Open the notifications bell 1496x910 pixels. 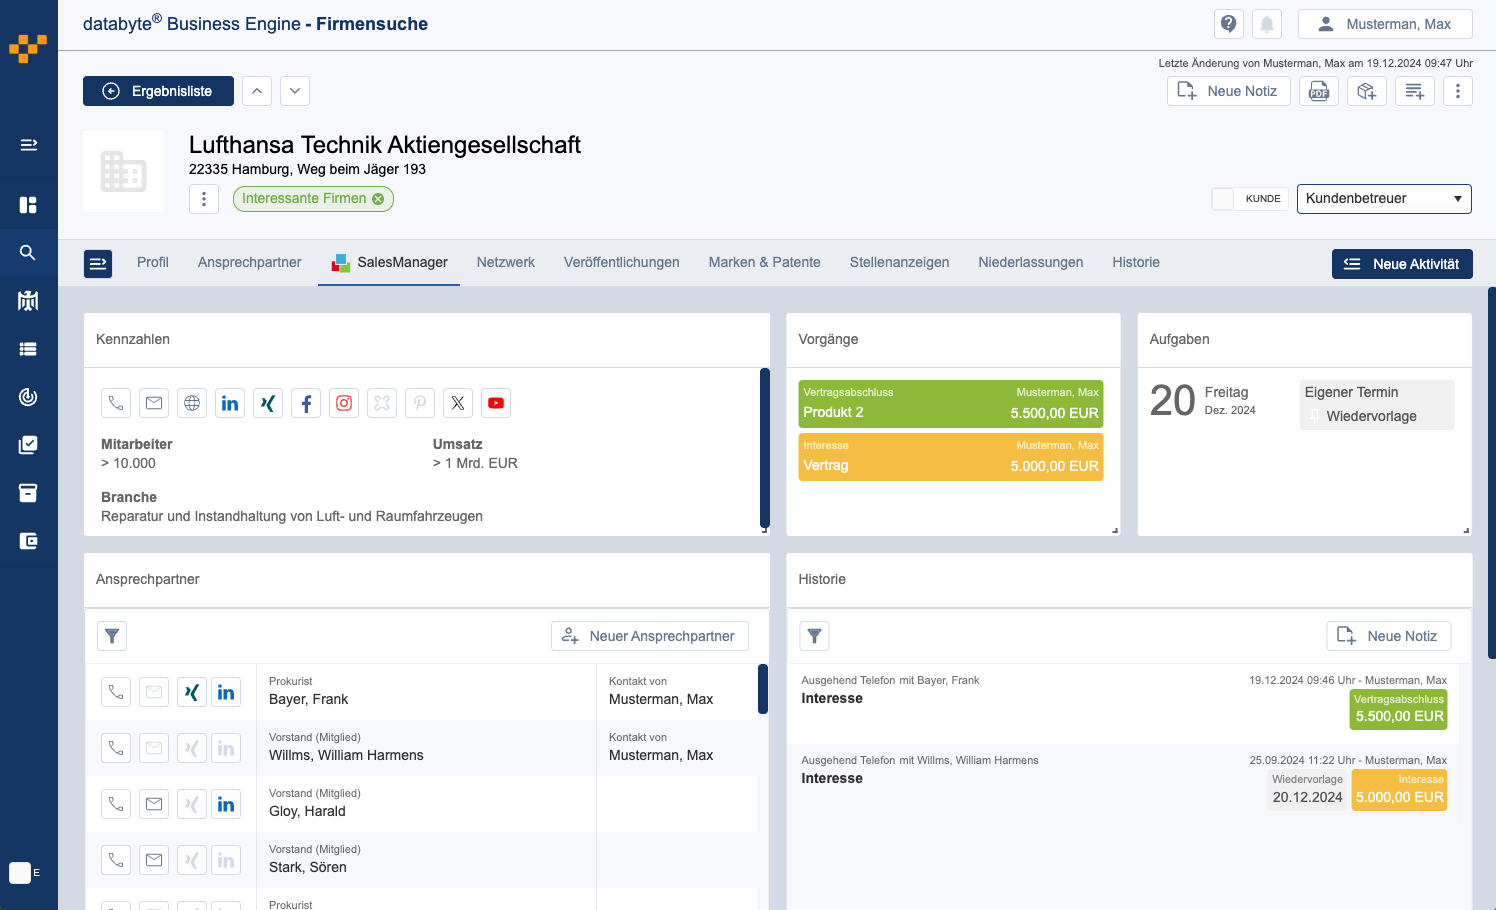(x=1267, y=24)
